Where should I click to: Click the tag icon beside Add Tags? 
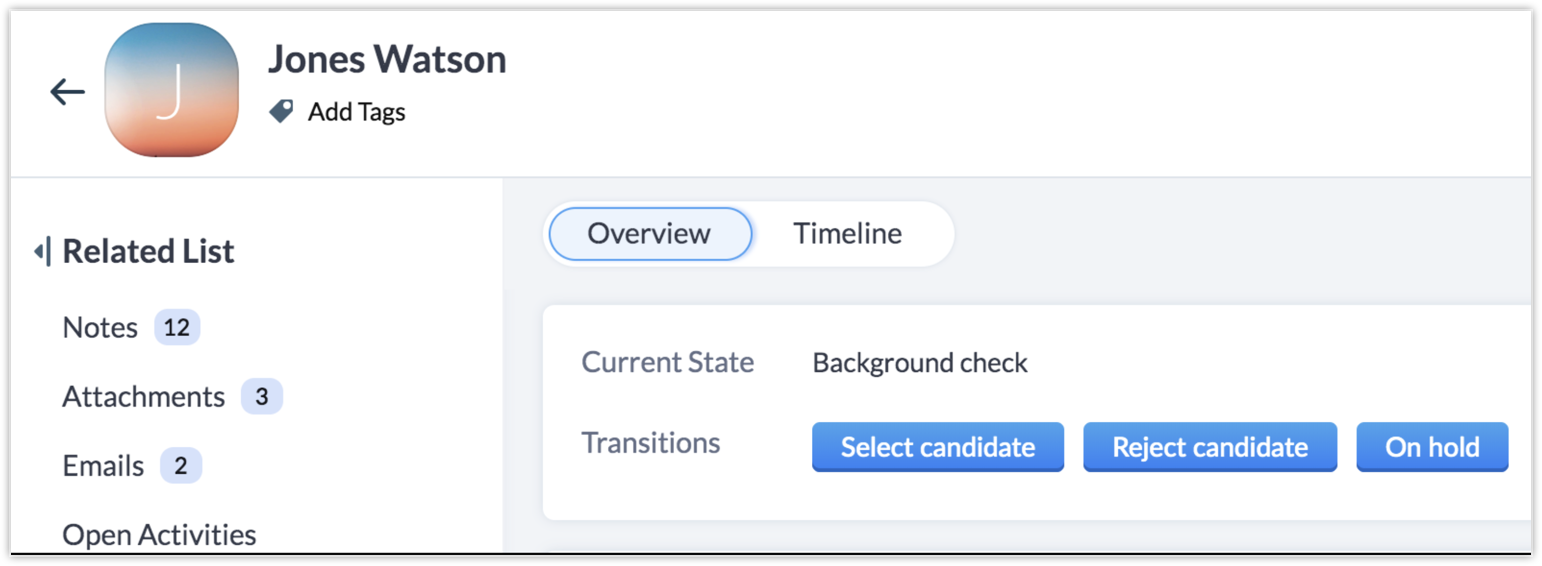point(282,112)
